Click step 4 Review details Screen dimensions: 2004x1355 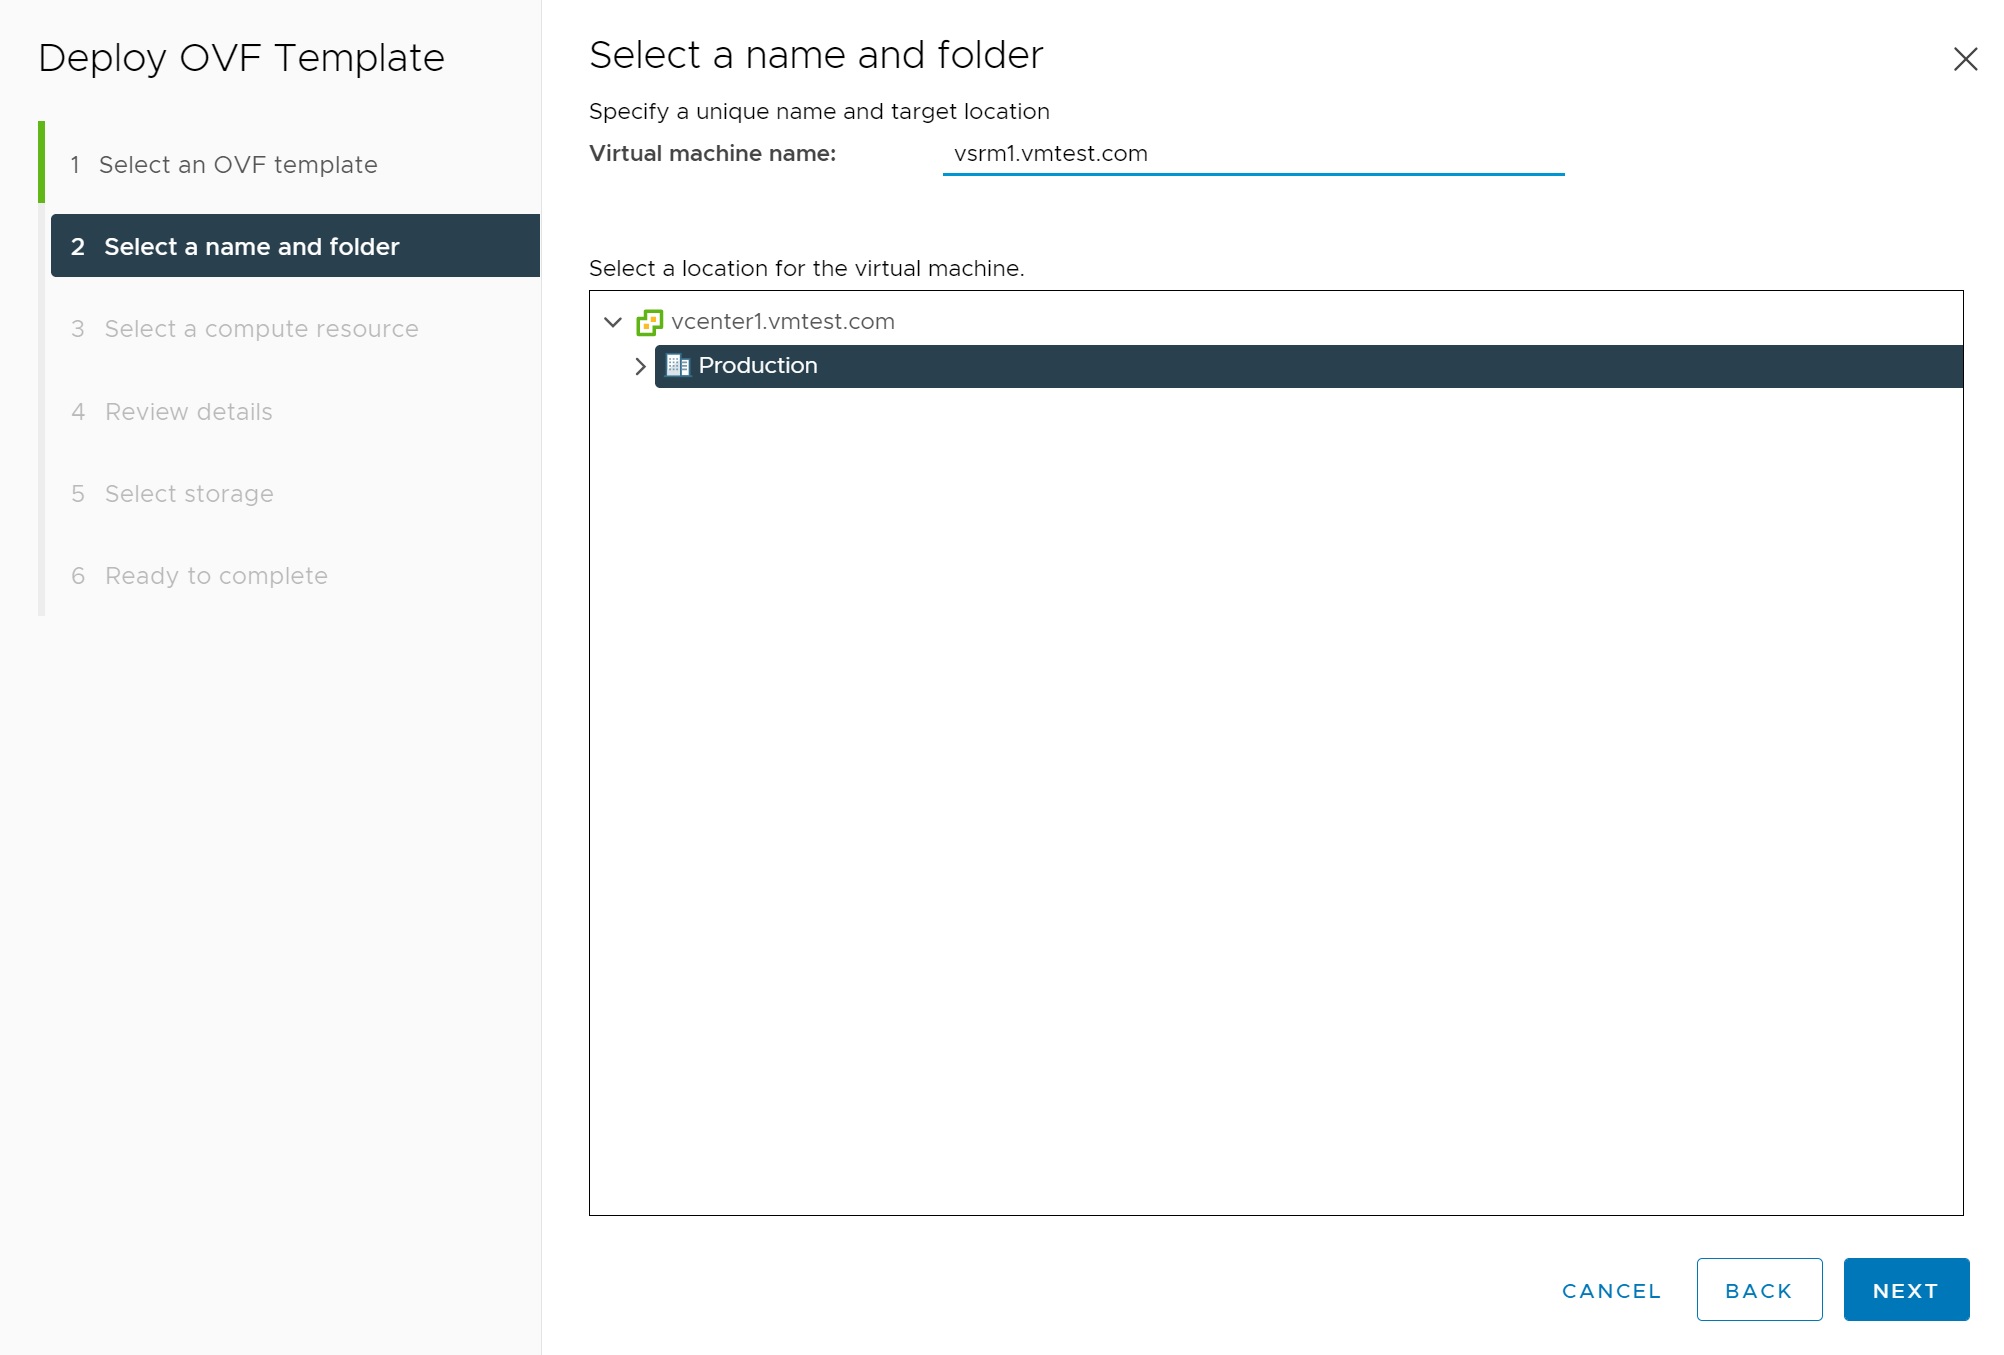click(x=188, y=412)
